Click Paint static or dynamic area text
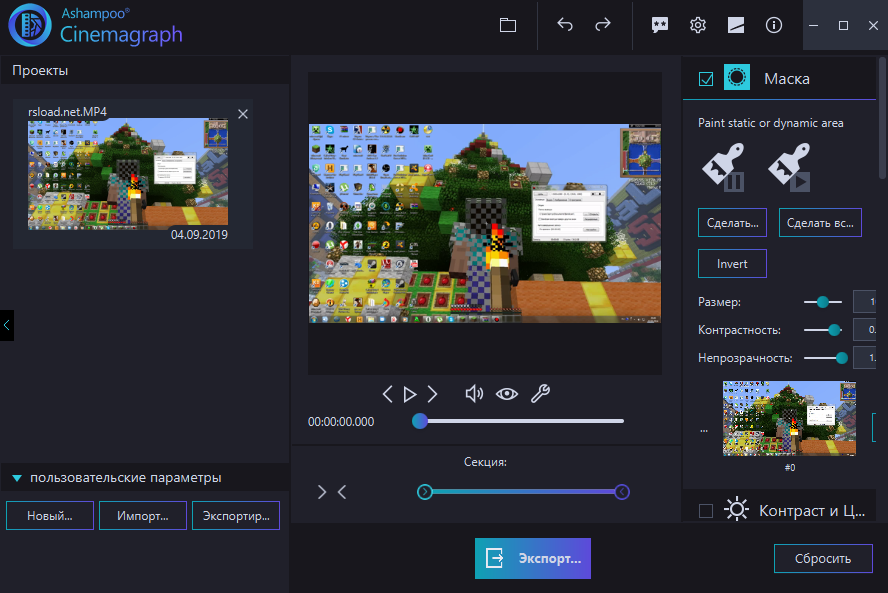This screenshot has width=888, height=593. point(771,123)
